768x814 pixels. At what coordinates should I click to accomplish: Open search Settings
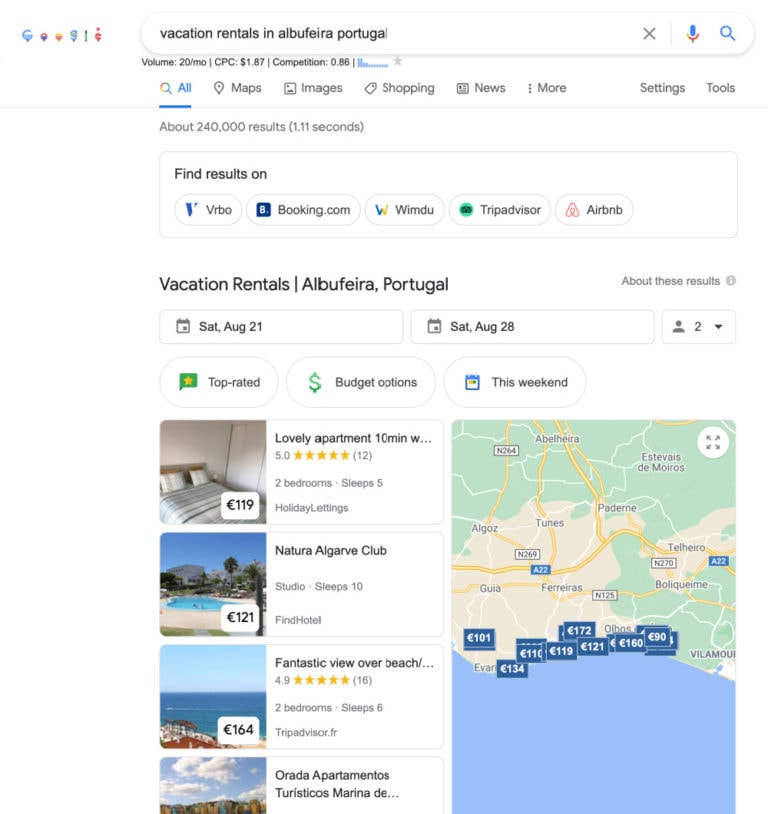pyautogui.click(x=662, y=88)
